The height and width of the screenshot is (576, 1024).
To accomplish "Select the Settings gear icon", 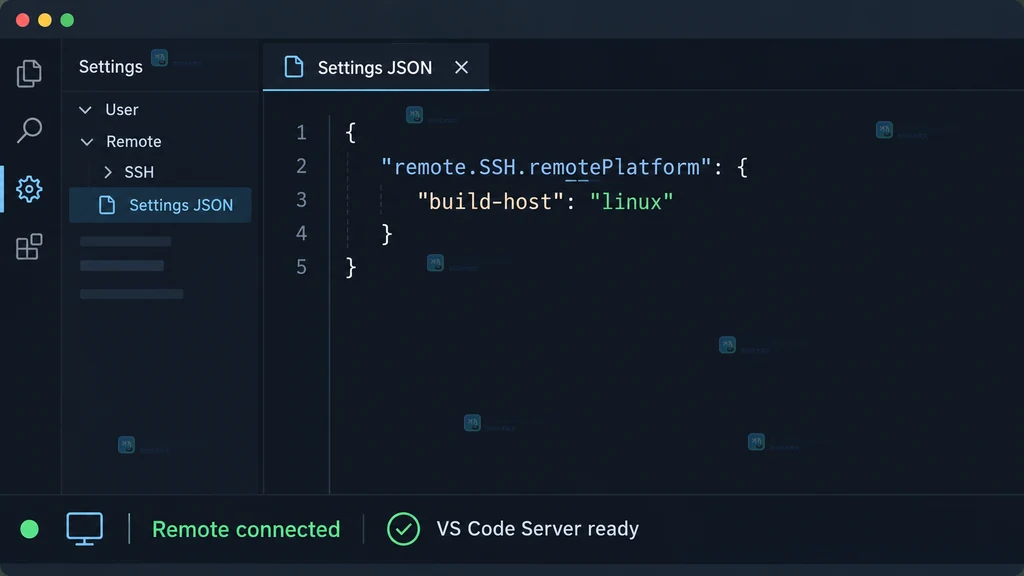I will (29, 189).
